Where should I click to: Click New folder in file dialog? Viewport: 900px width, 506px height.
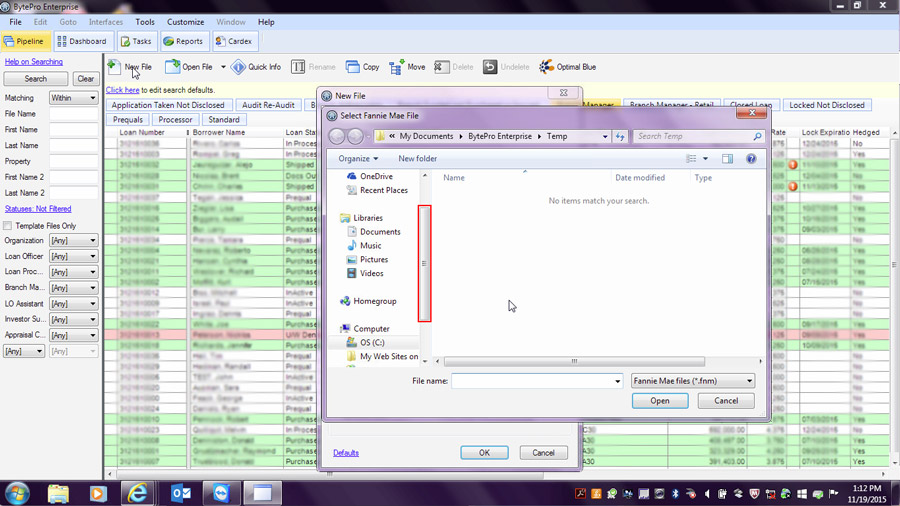[417, 158]
